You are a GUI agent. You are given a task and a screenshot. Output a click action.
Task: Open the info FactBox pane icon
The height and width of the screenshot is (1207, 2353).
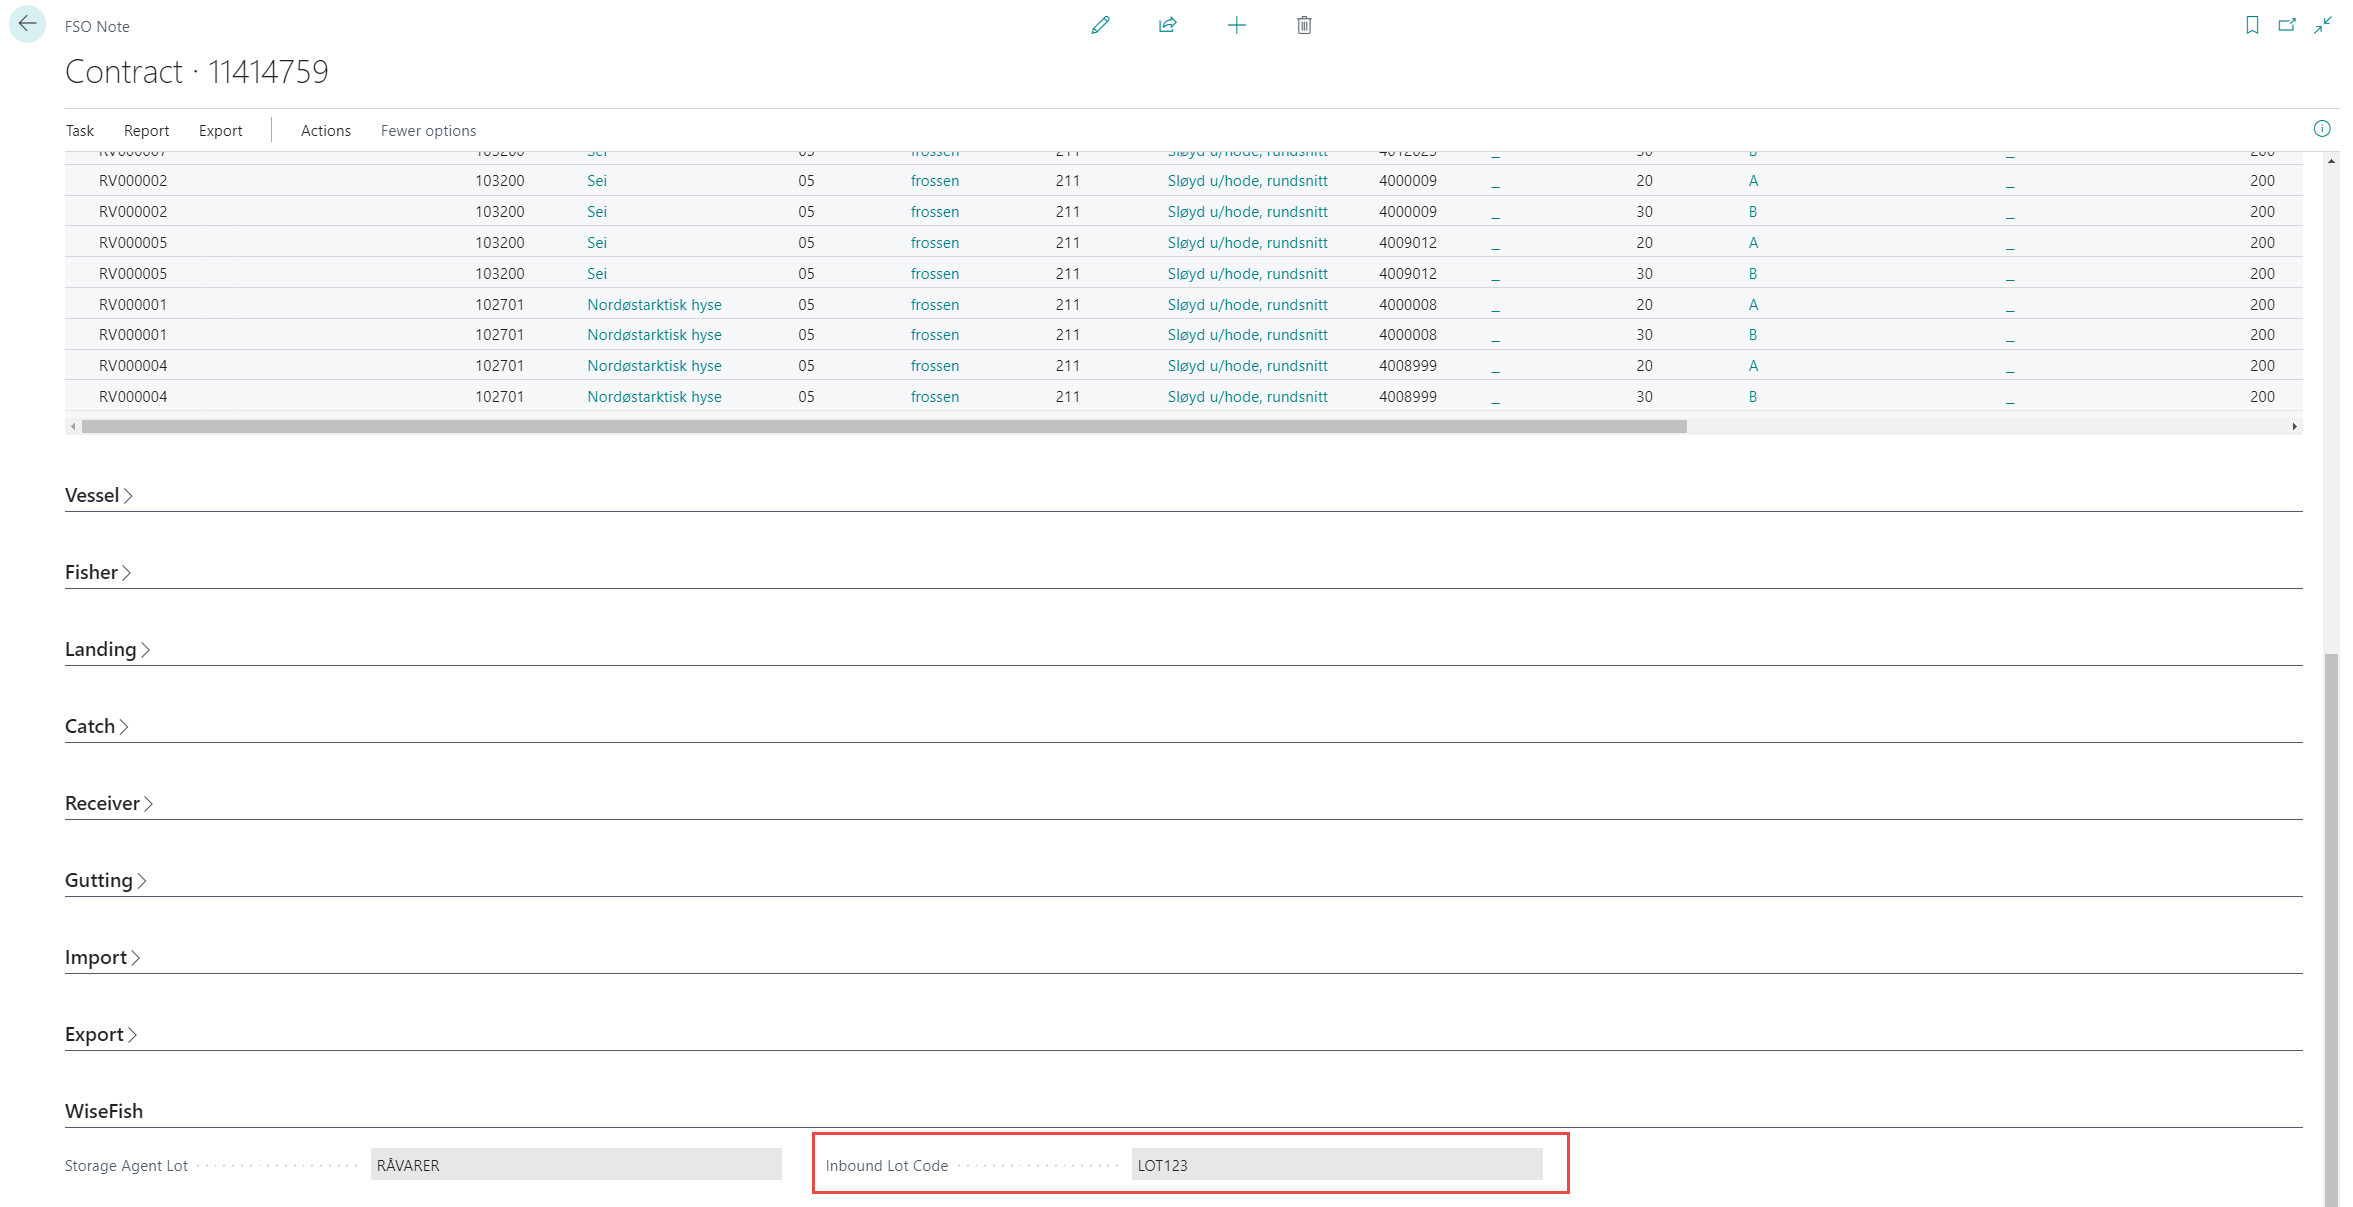[x=2321, y=129]
